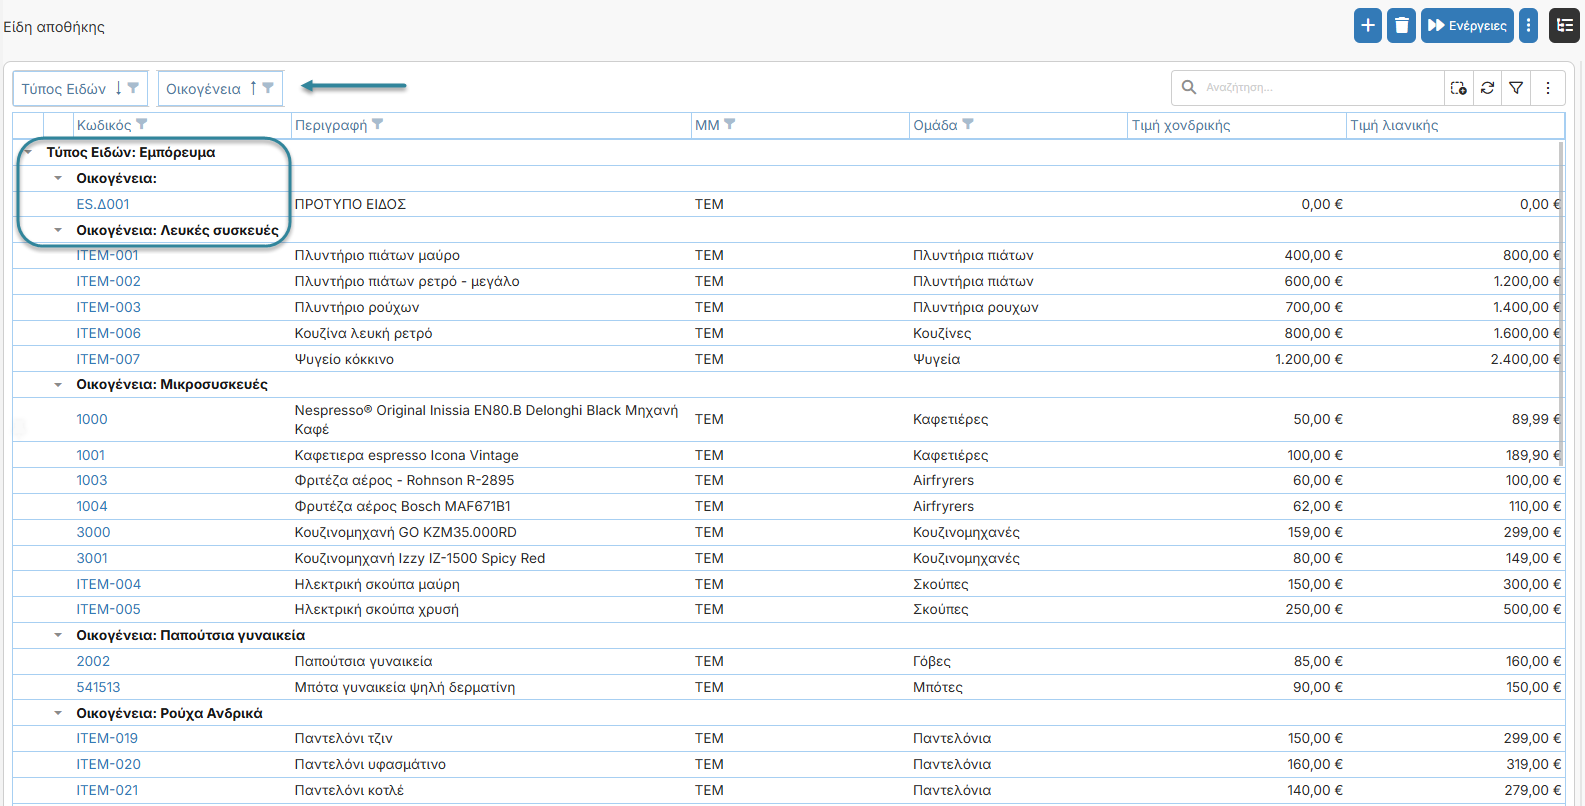The image size is (1585, 806).
Task: Collapse the Τύπος Ειδών: Εμπόρευμα group
Action: [x=28, y=152]
